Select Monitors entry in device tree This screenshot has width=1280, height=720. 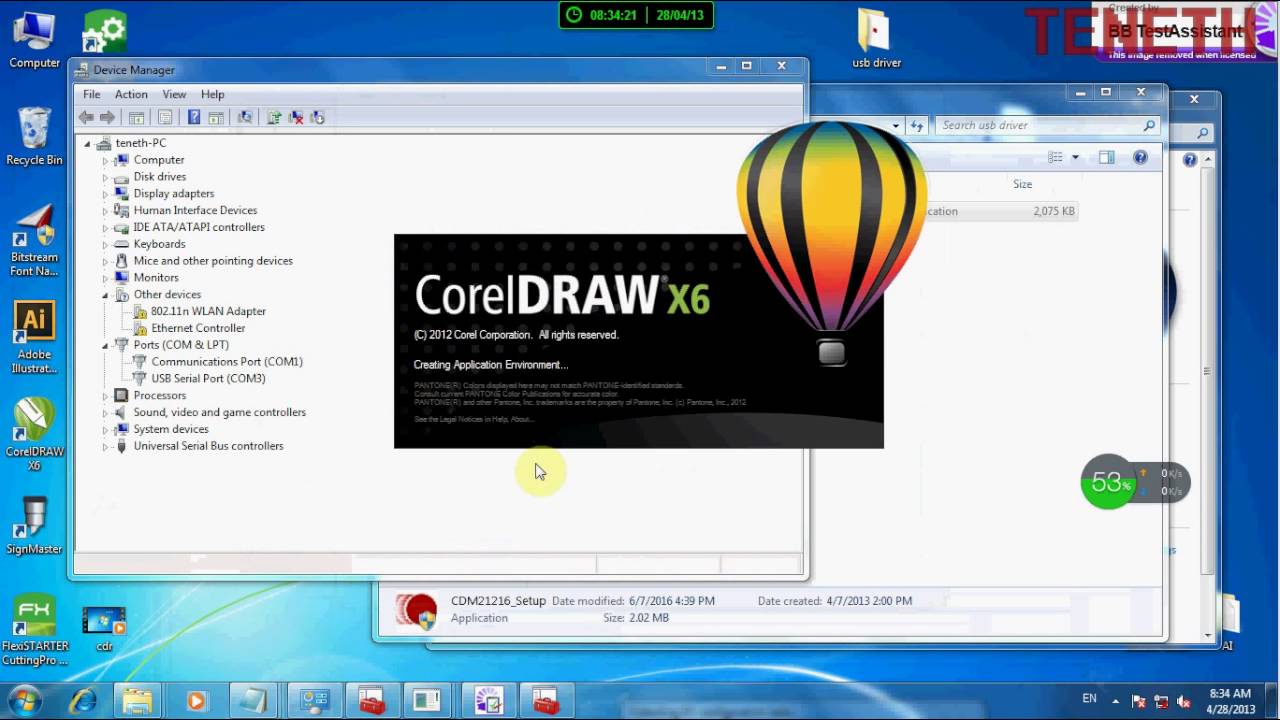coord(156,278)
